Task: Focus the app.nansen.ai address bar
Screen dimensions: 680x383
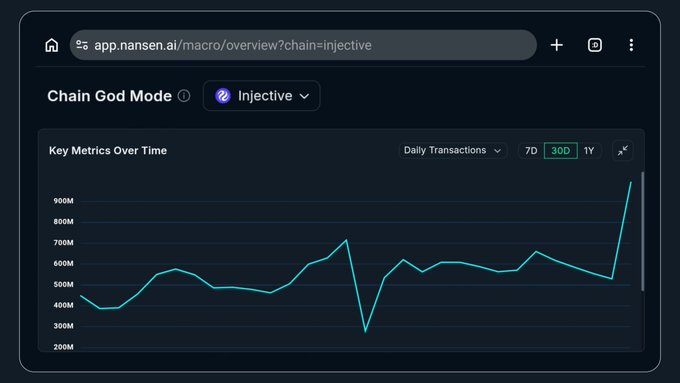Action: 303,45
